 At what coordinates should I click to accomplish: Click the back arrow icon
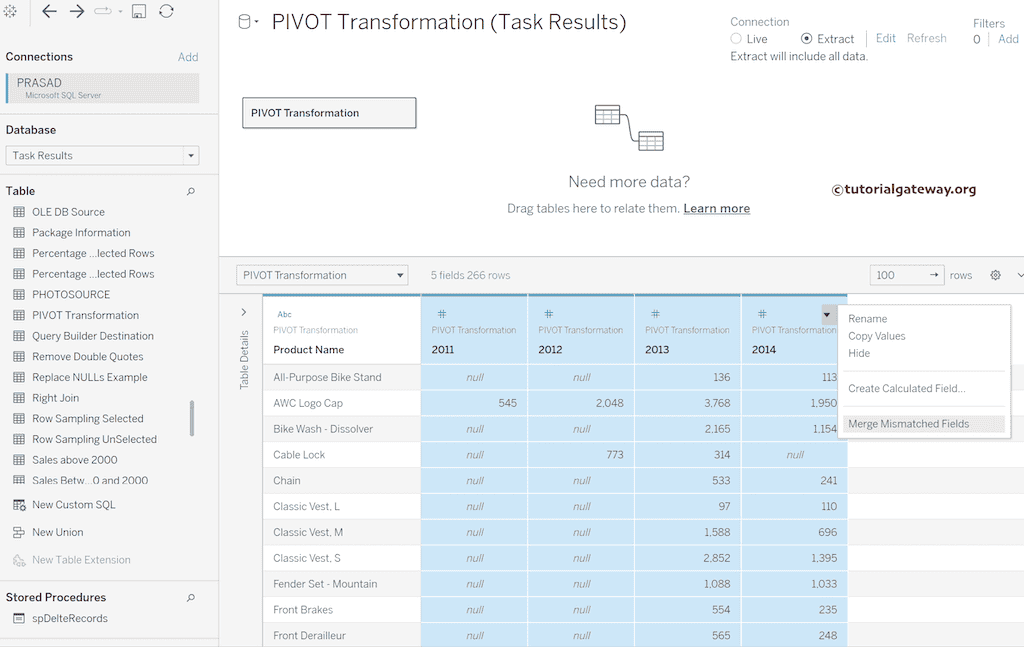click(x=49, y=11)
